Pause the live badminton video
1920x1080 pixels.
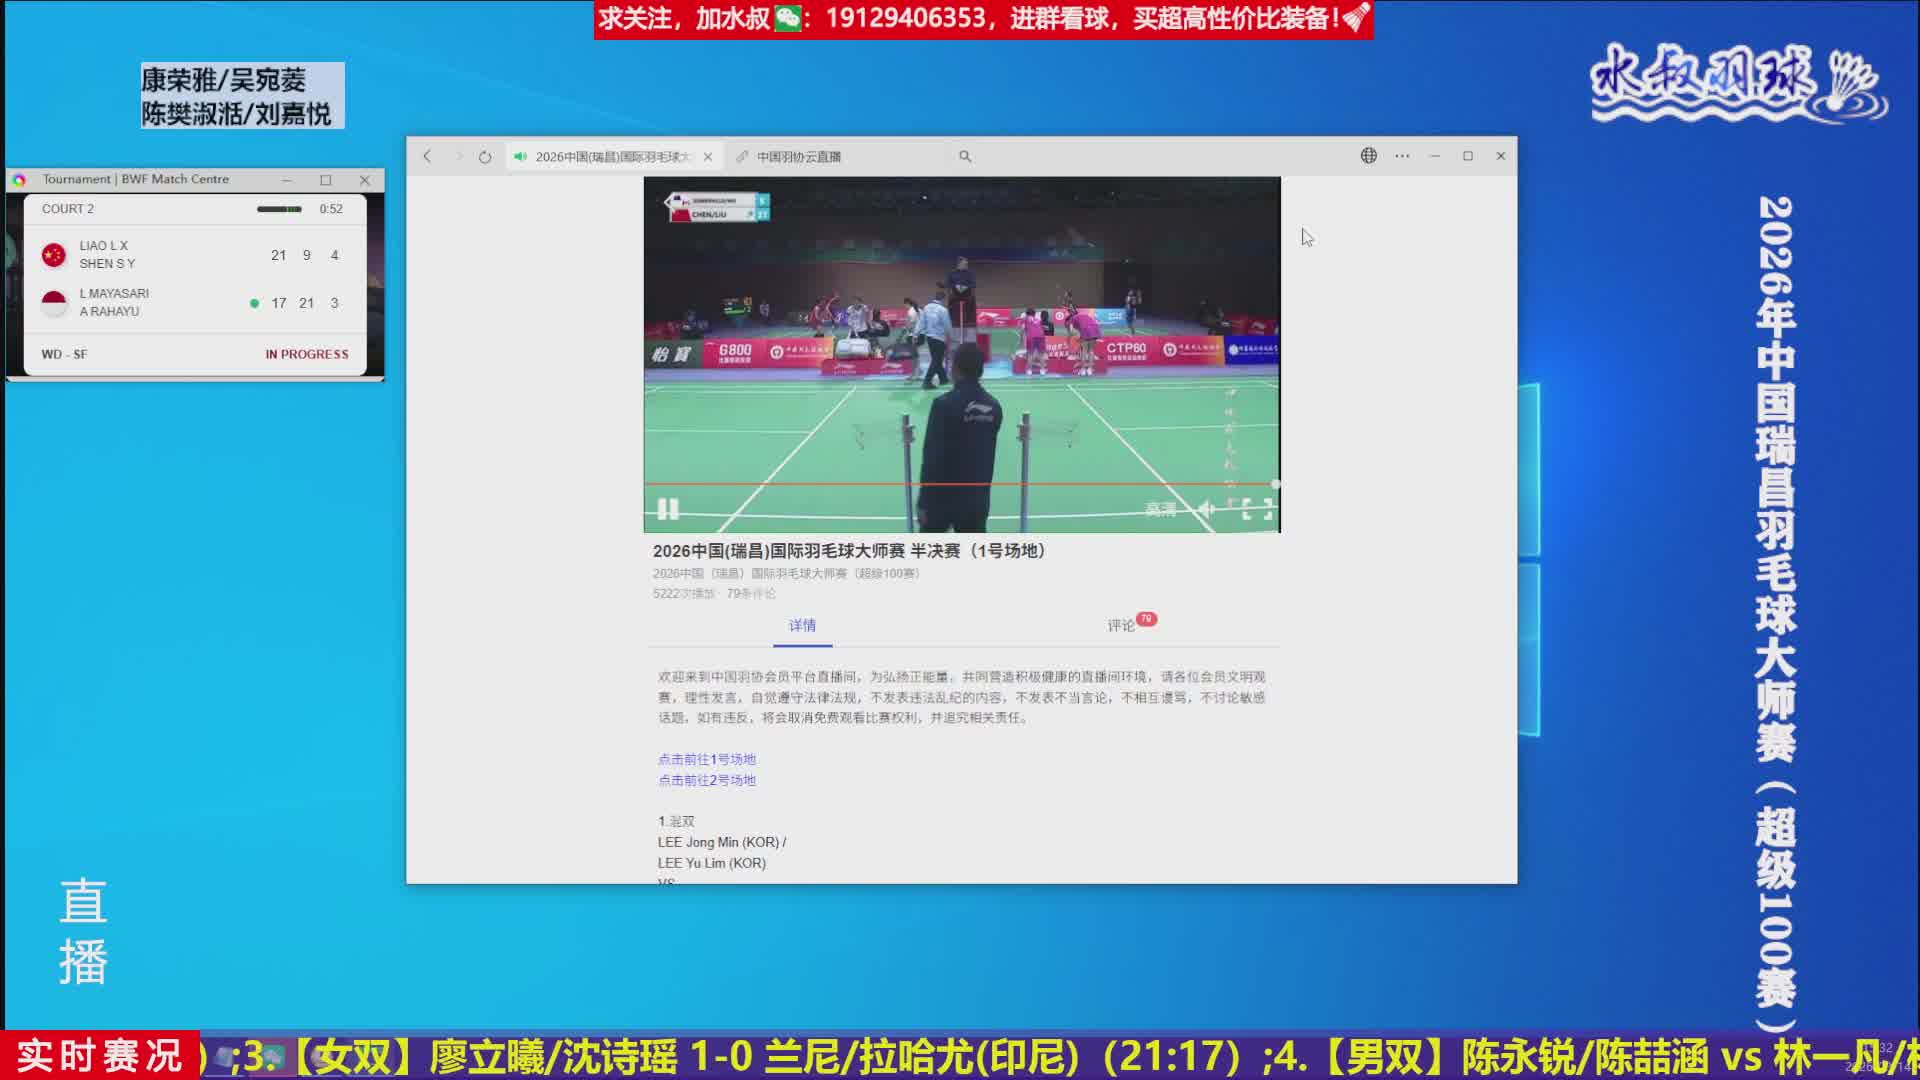tap(668, 509)
